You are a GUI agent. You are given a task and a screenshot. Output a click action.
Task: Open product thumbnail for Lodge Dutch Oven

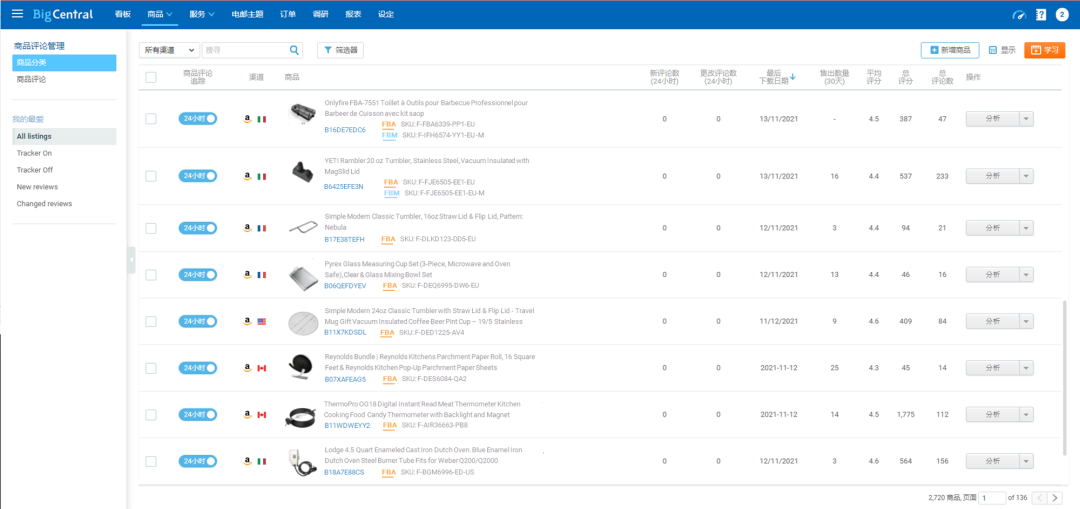point(300,464)
